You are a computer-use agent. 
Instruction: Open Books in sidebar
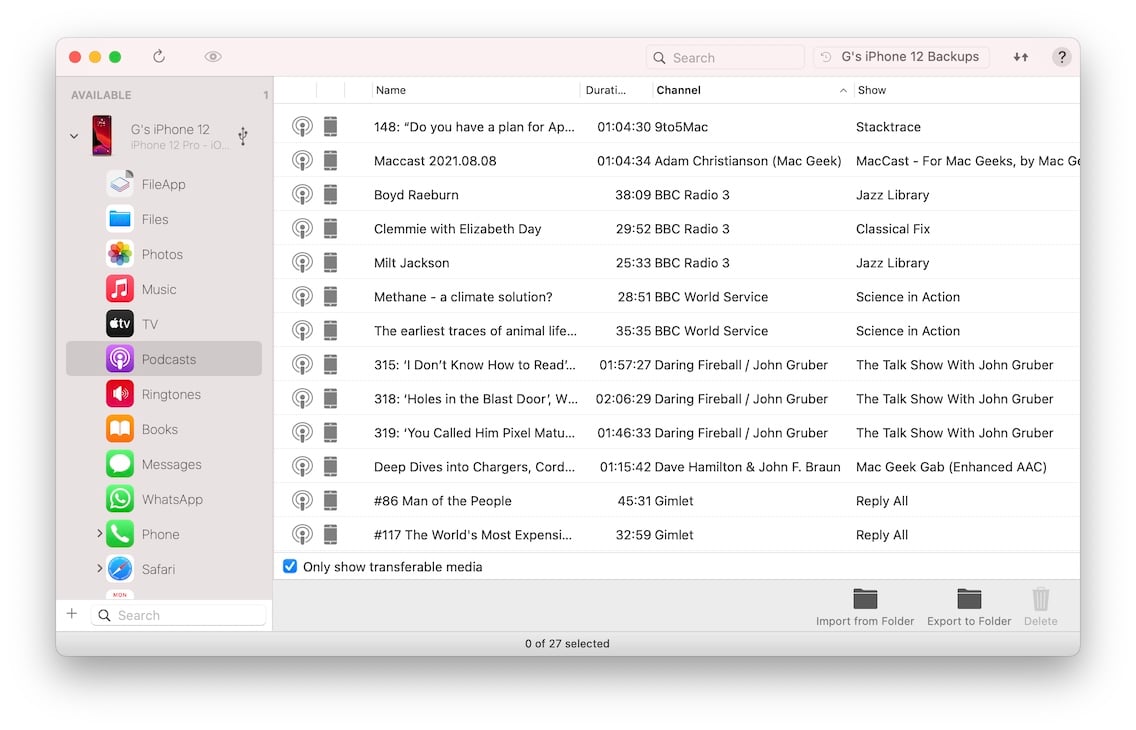coord(164,429)
